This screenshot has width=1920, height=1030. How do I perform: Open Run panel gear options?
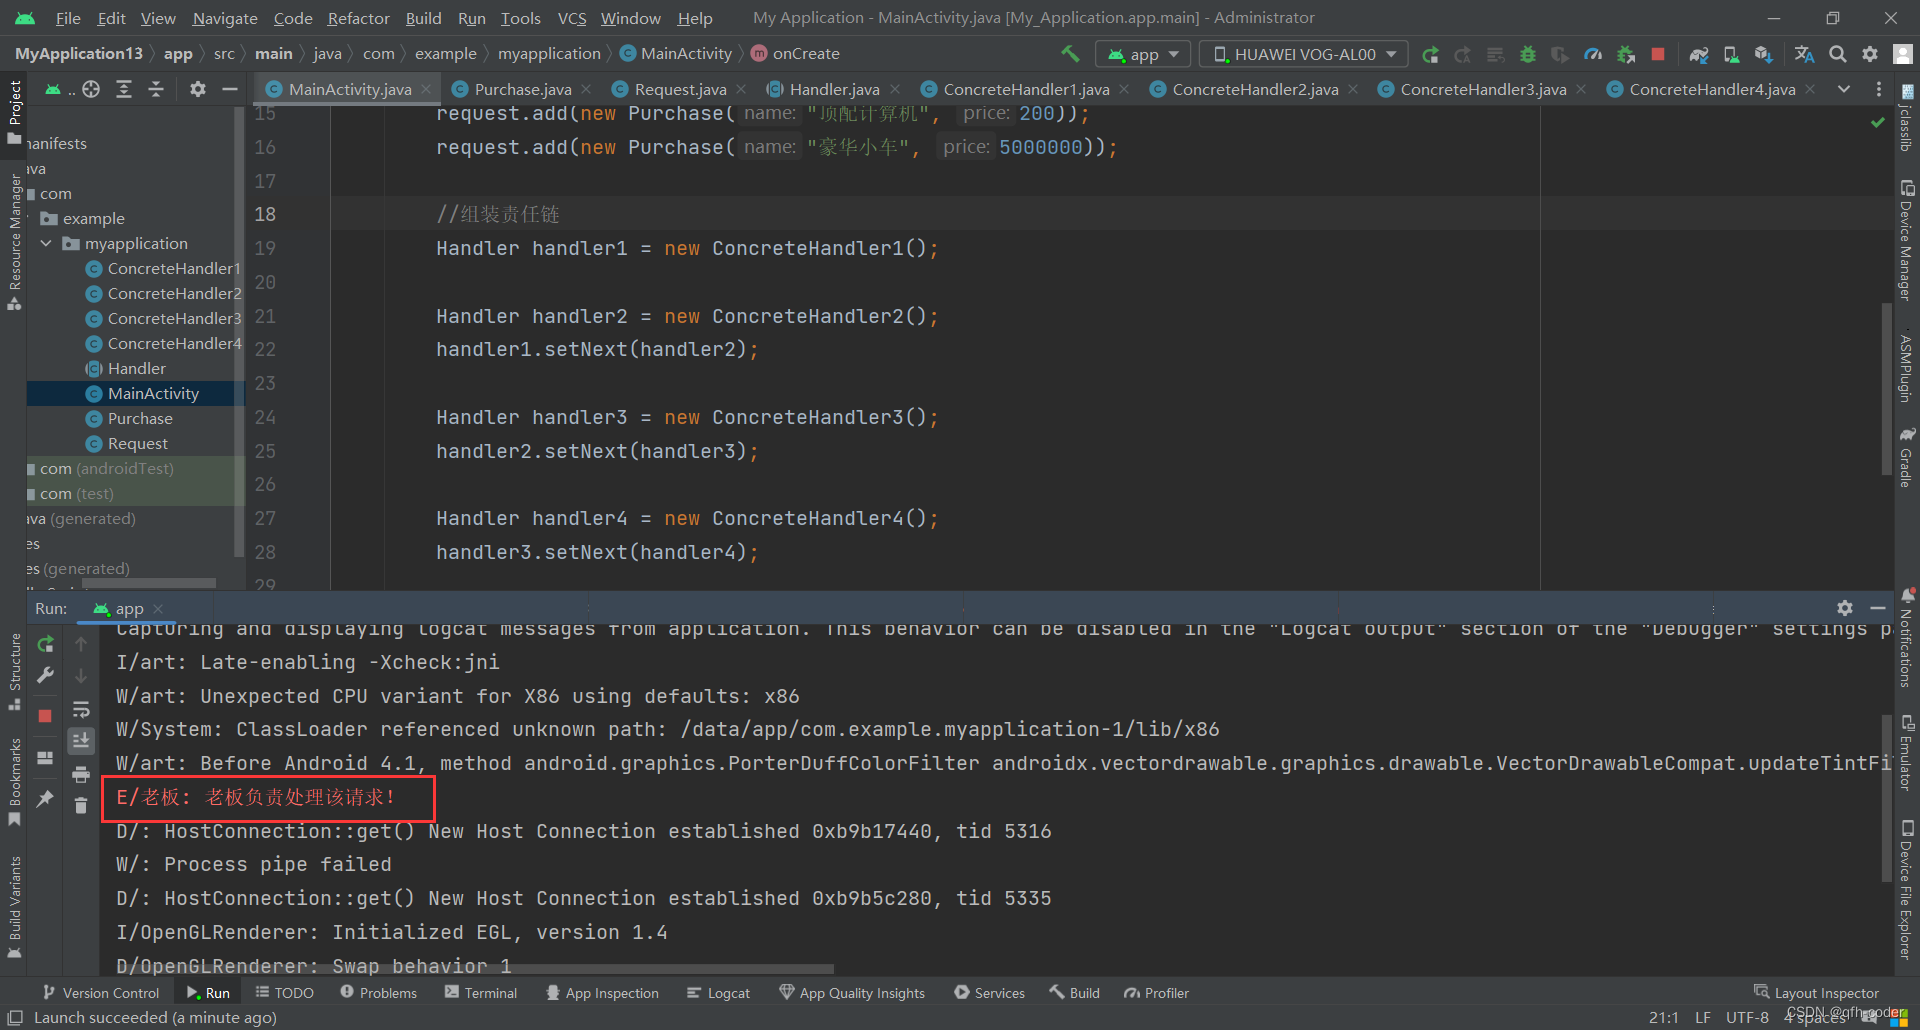[x=1845, y=608]
